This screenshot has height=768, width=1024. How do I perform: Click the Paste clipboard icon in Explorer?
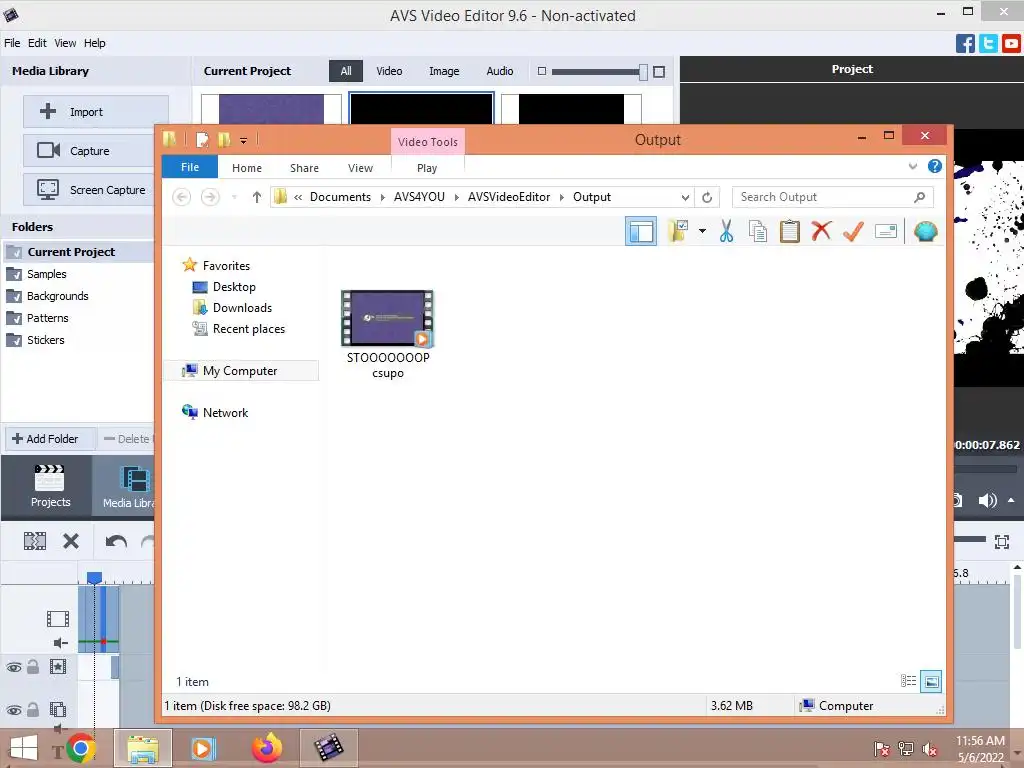(790, 231)
